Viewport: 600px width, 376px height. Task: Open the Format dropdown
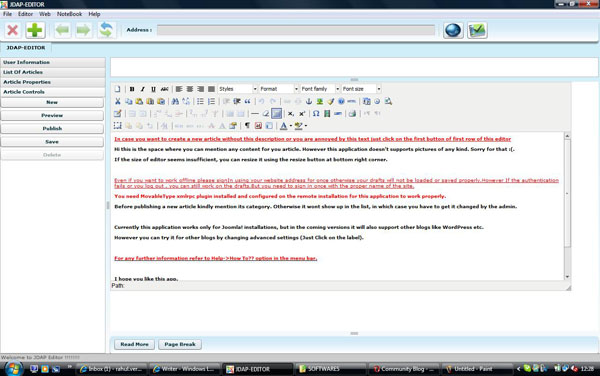(279, 89)
